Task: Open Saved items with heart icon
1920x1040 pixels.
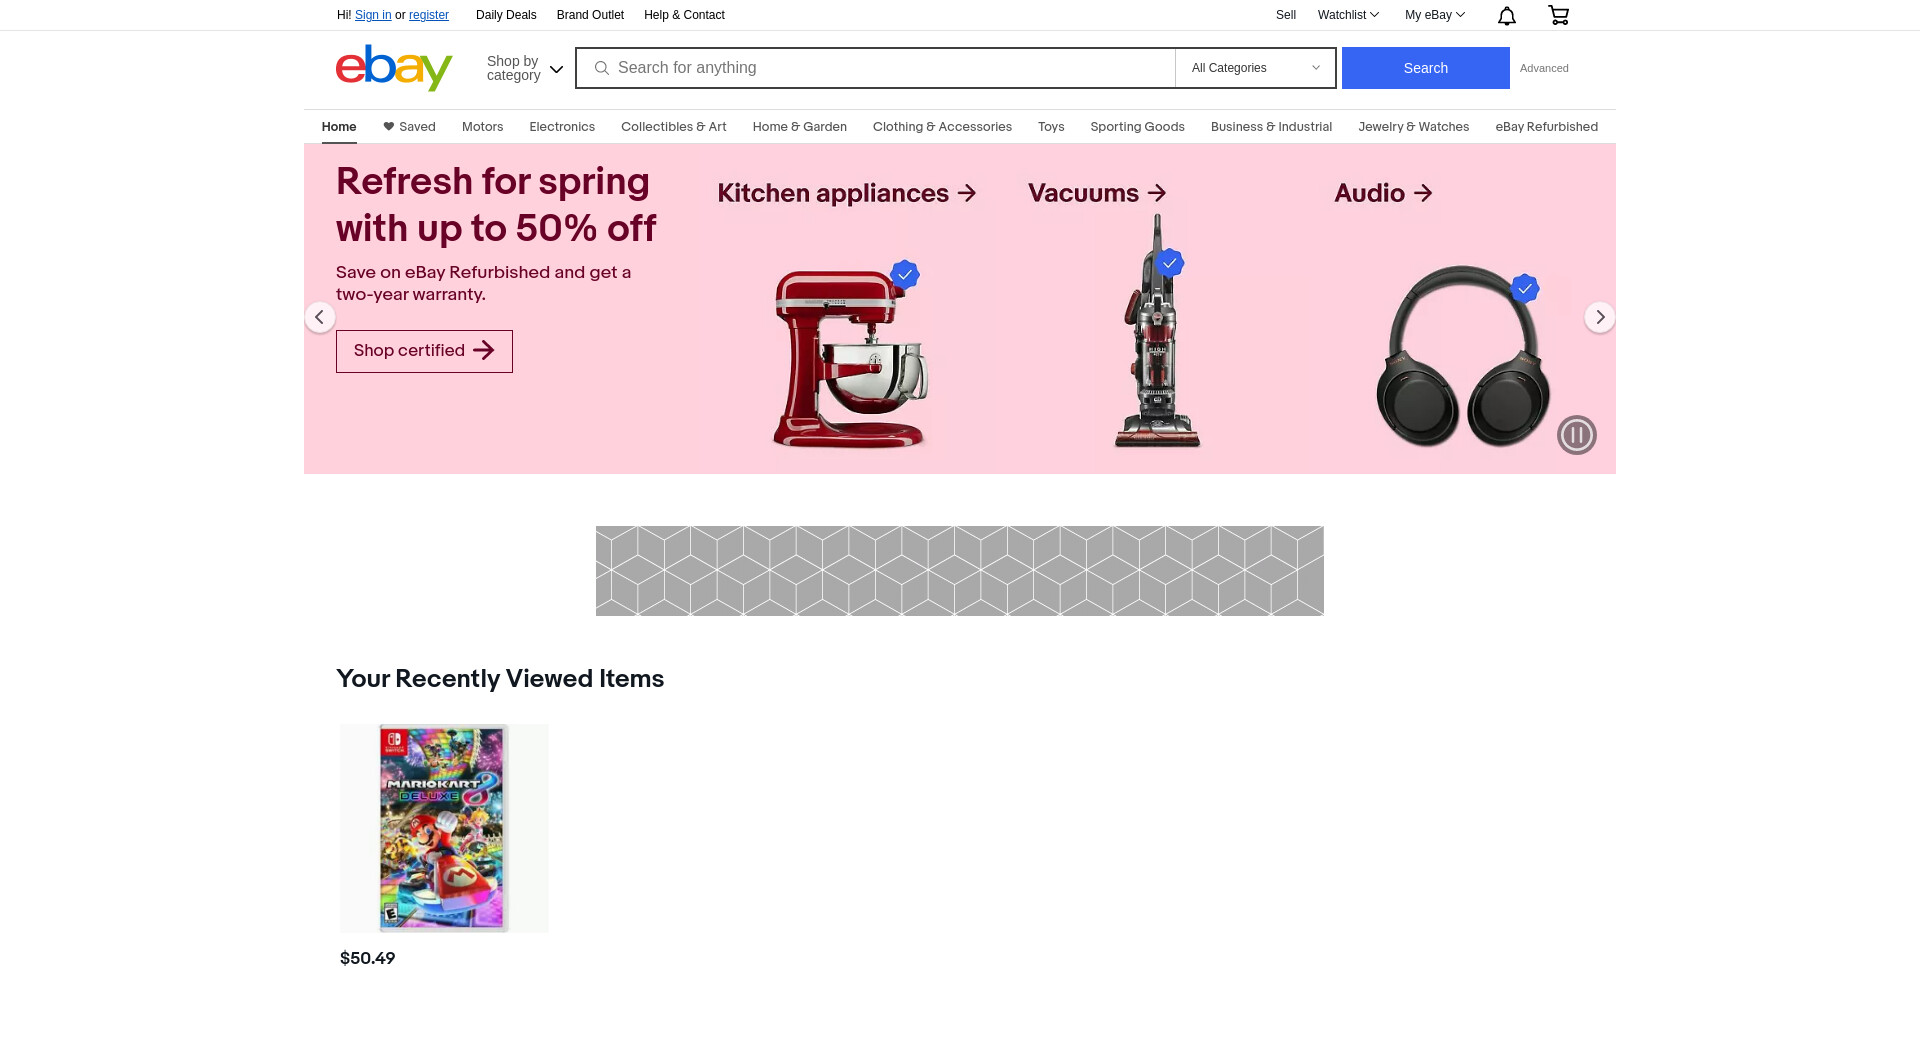Action: [x=409, y=127]
